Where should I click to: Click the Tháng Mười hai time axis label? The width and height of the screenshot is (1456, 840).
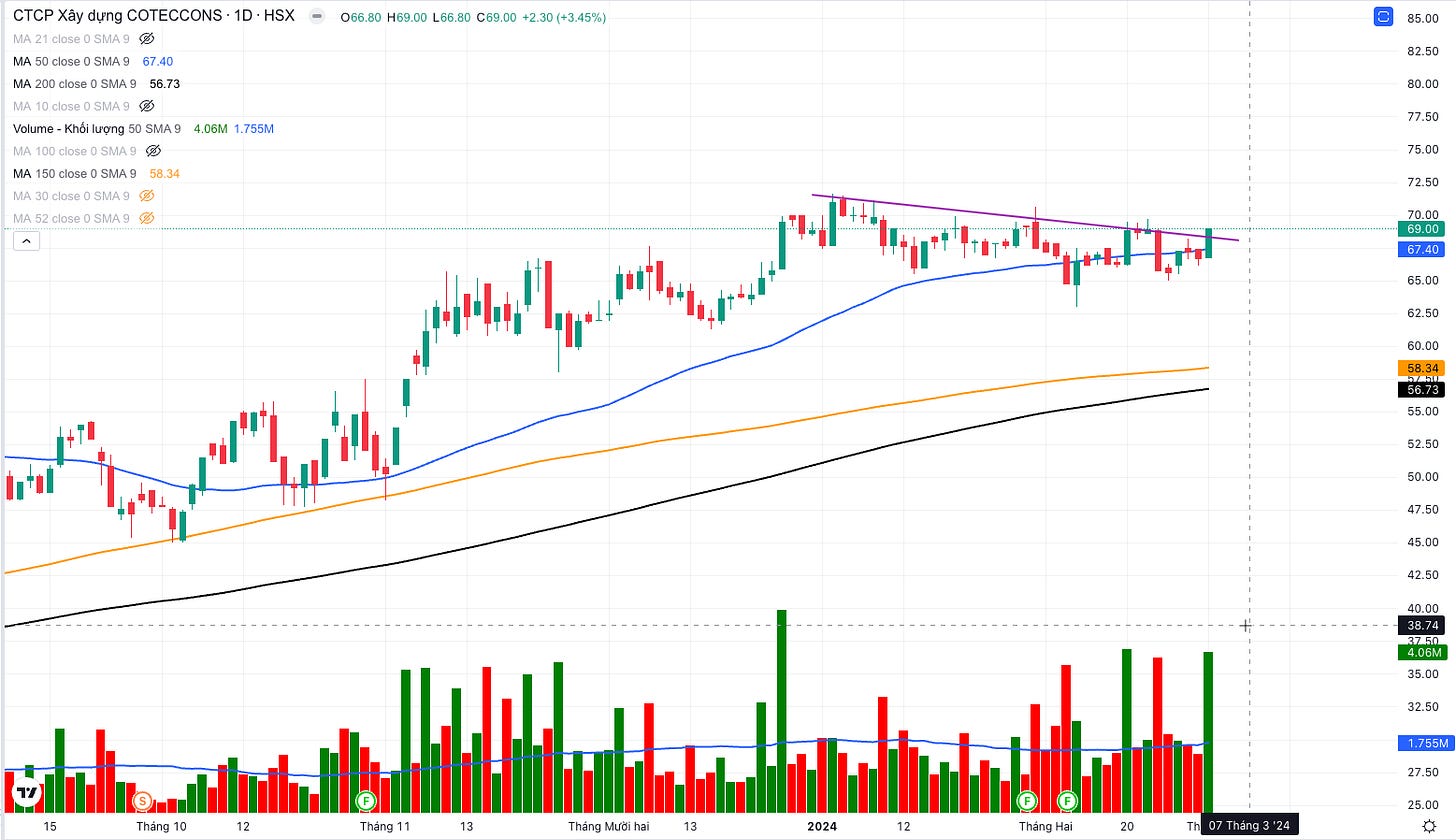coord(609,827)
